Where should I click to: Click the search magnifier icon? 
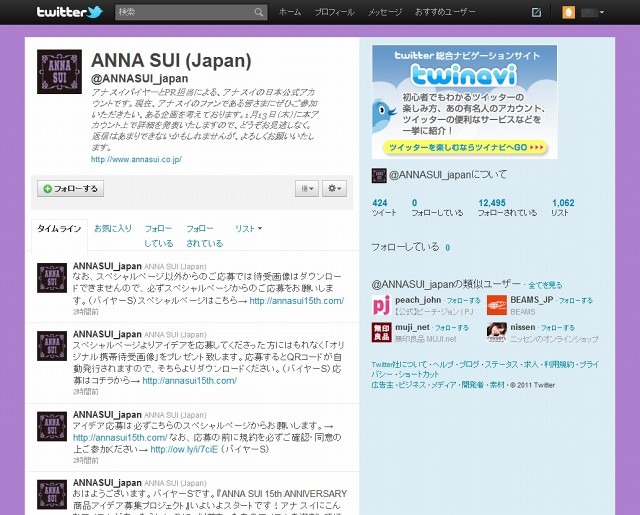click(x=259, y=12)
